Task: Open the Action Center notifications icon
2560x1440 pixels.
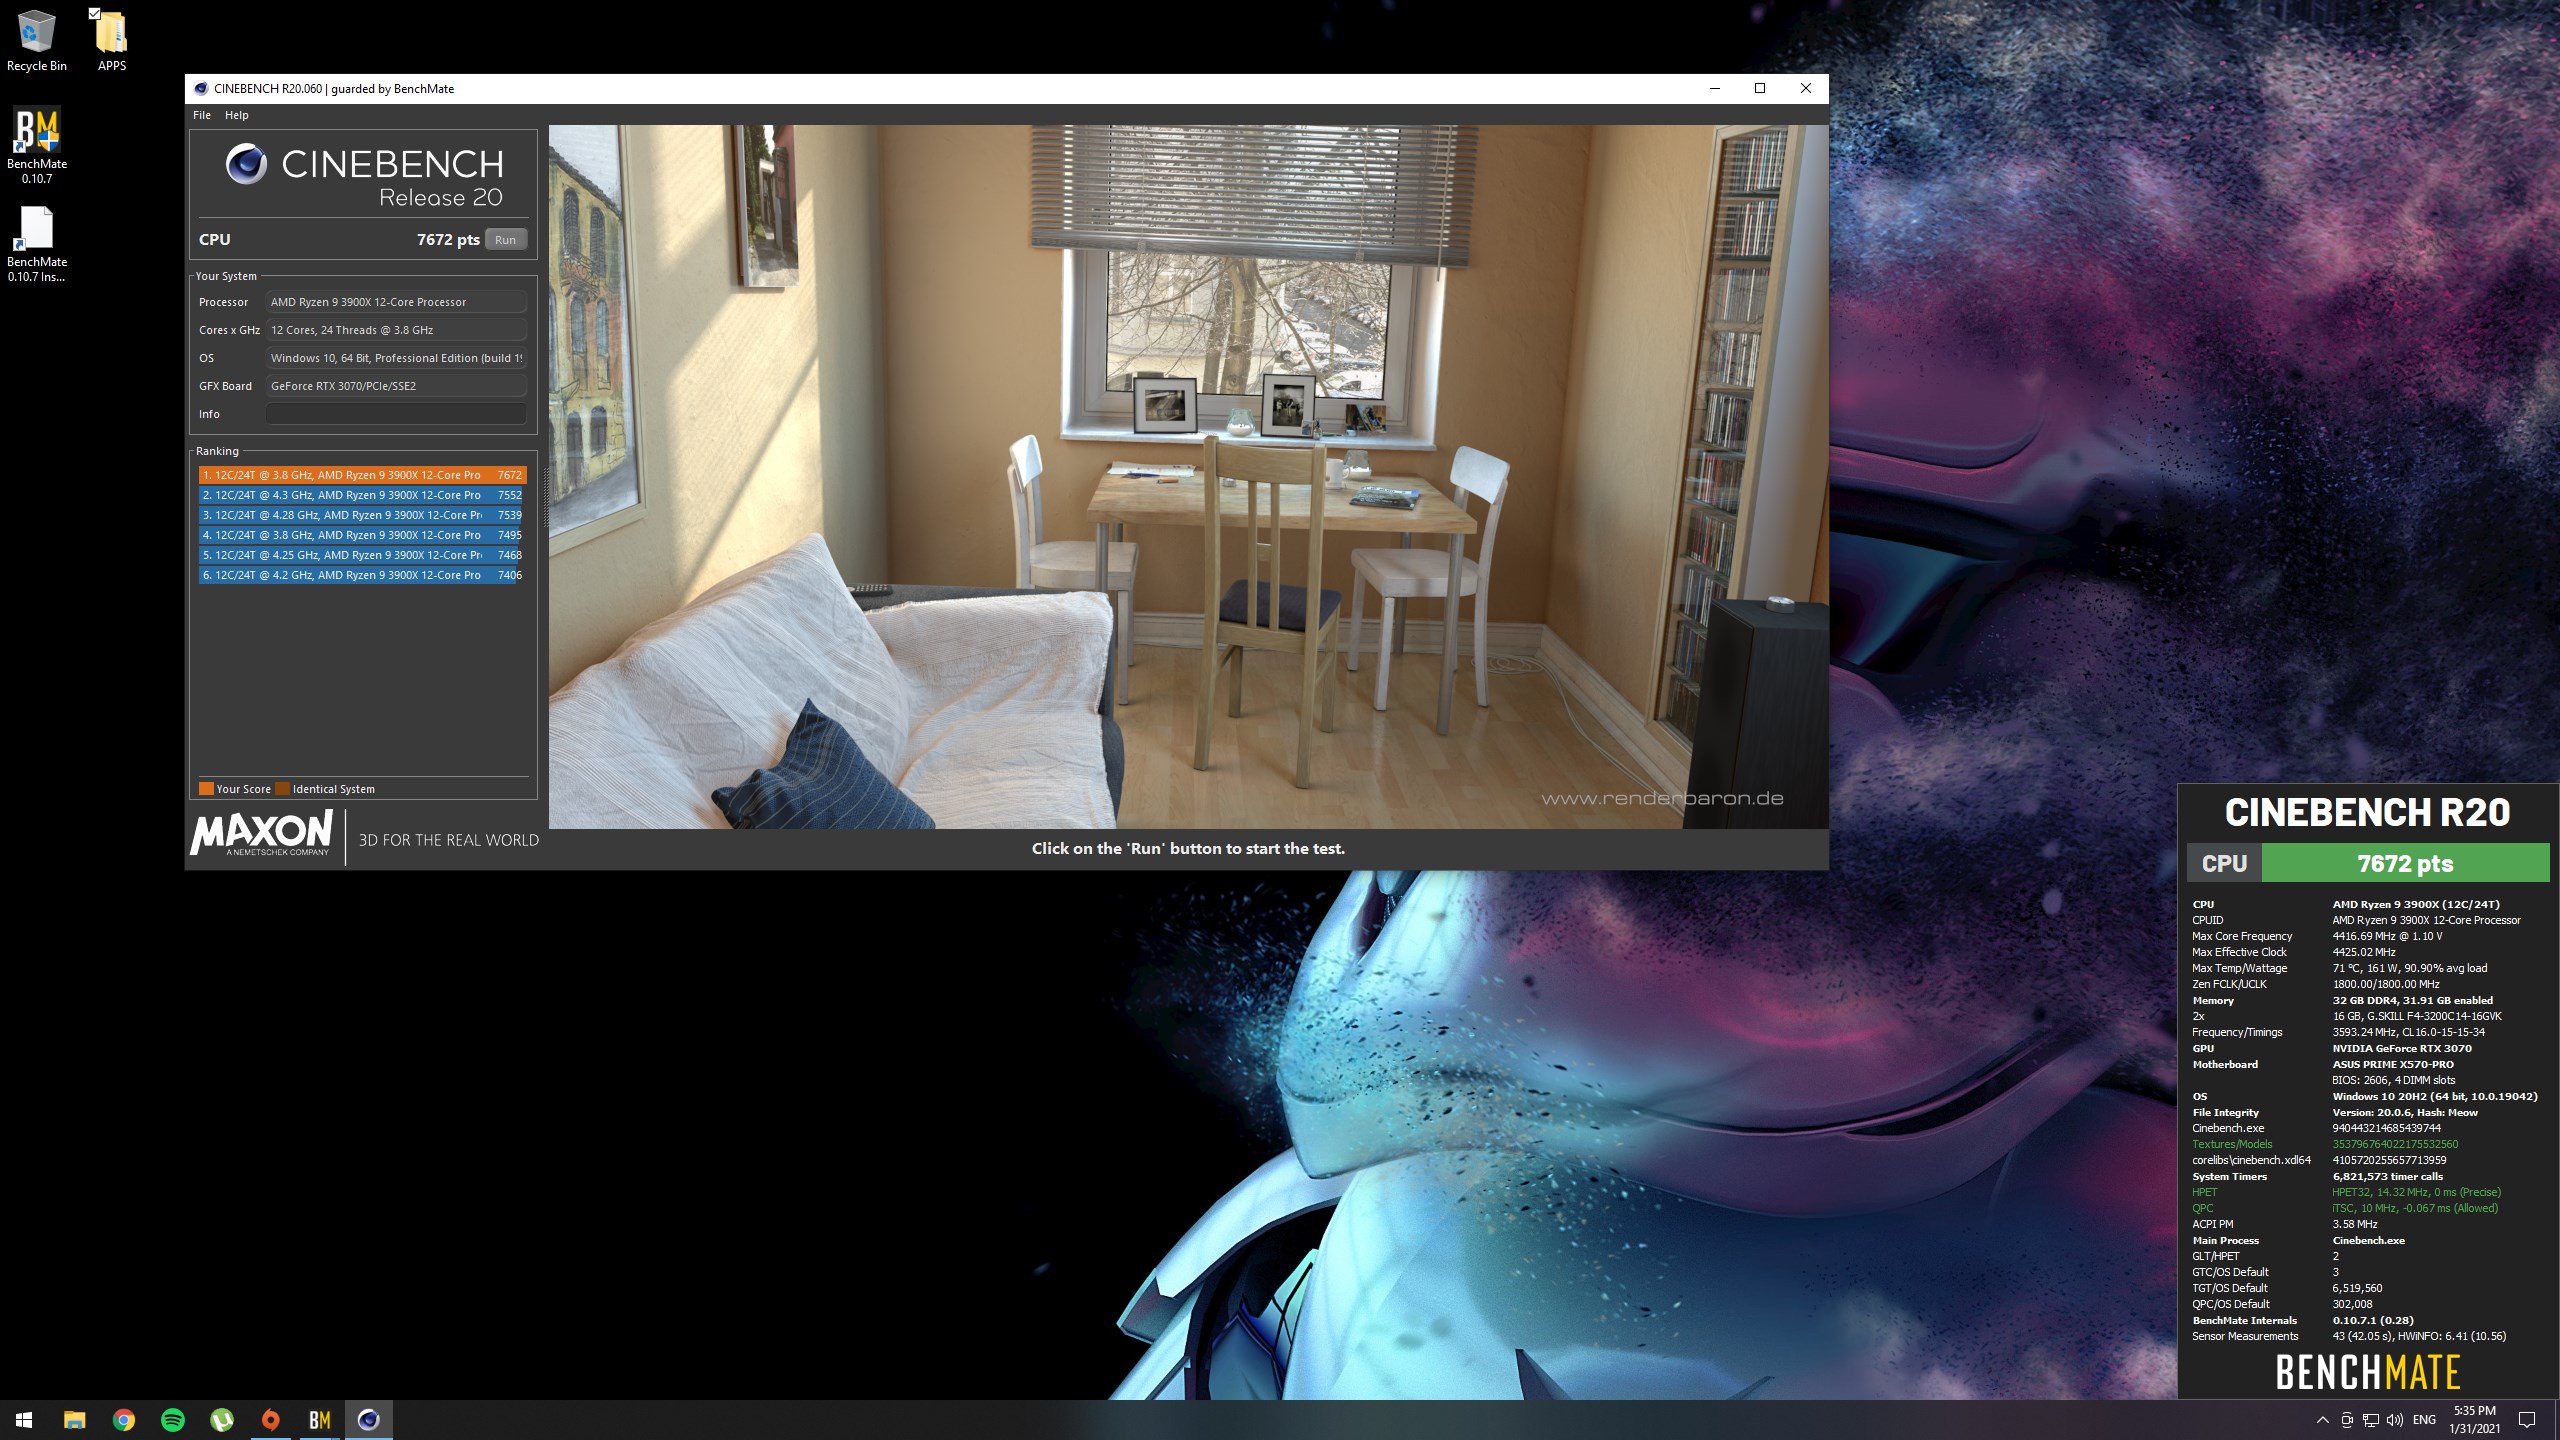Action: coord(2527,1420)
